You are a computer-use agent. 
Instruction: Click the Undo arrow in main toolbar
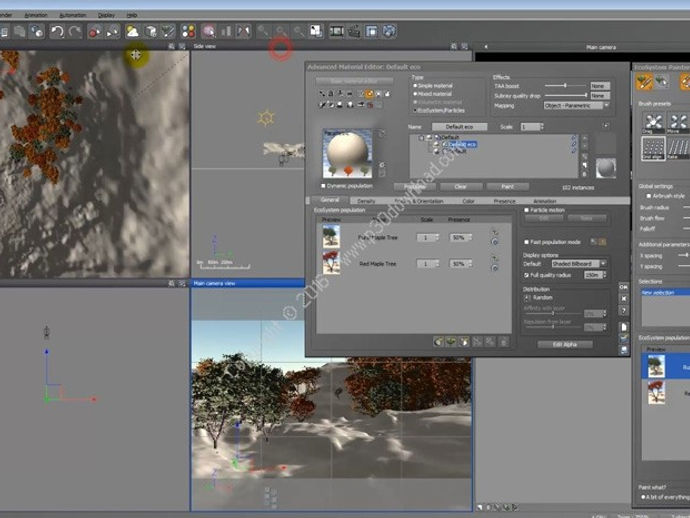[56, 31]
